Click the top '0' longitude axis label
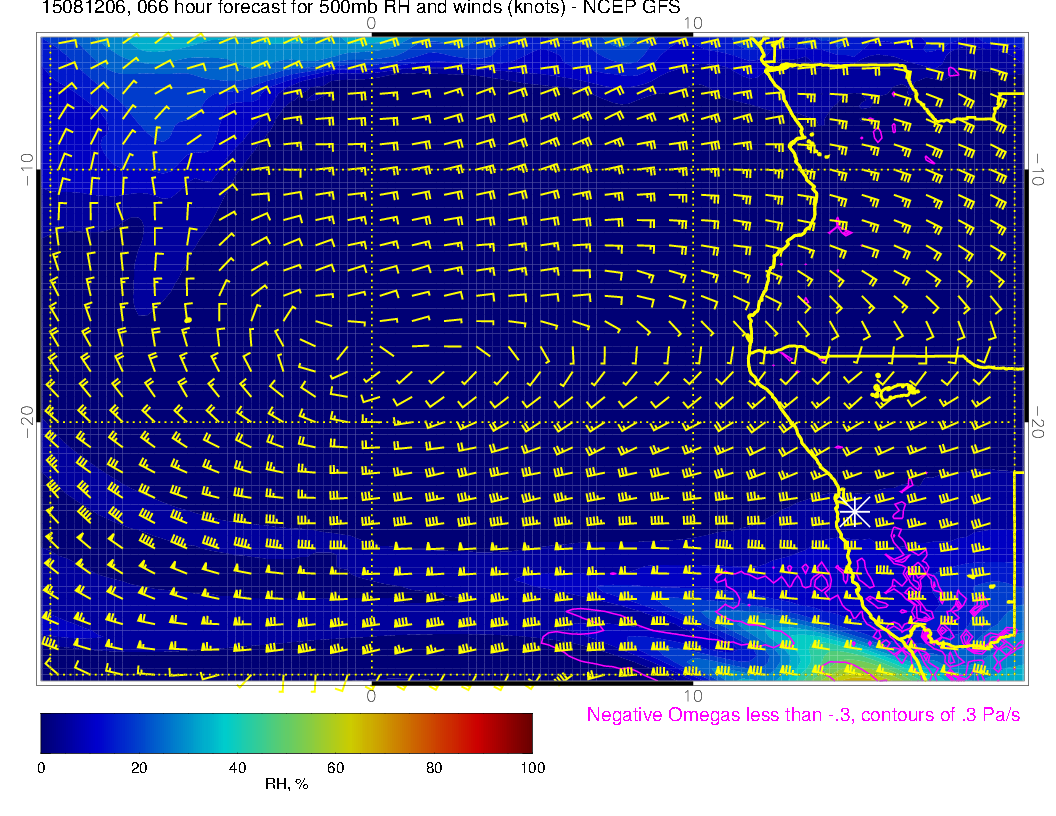 tap(371, 23)
